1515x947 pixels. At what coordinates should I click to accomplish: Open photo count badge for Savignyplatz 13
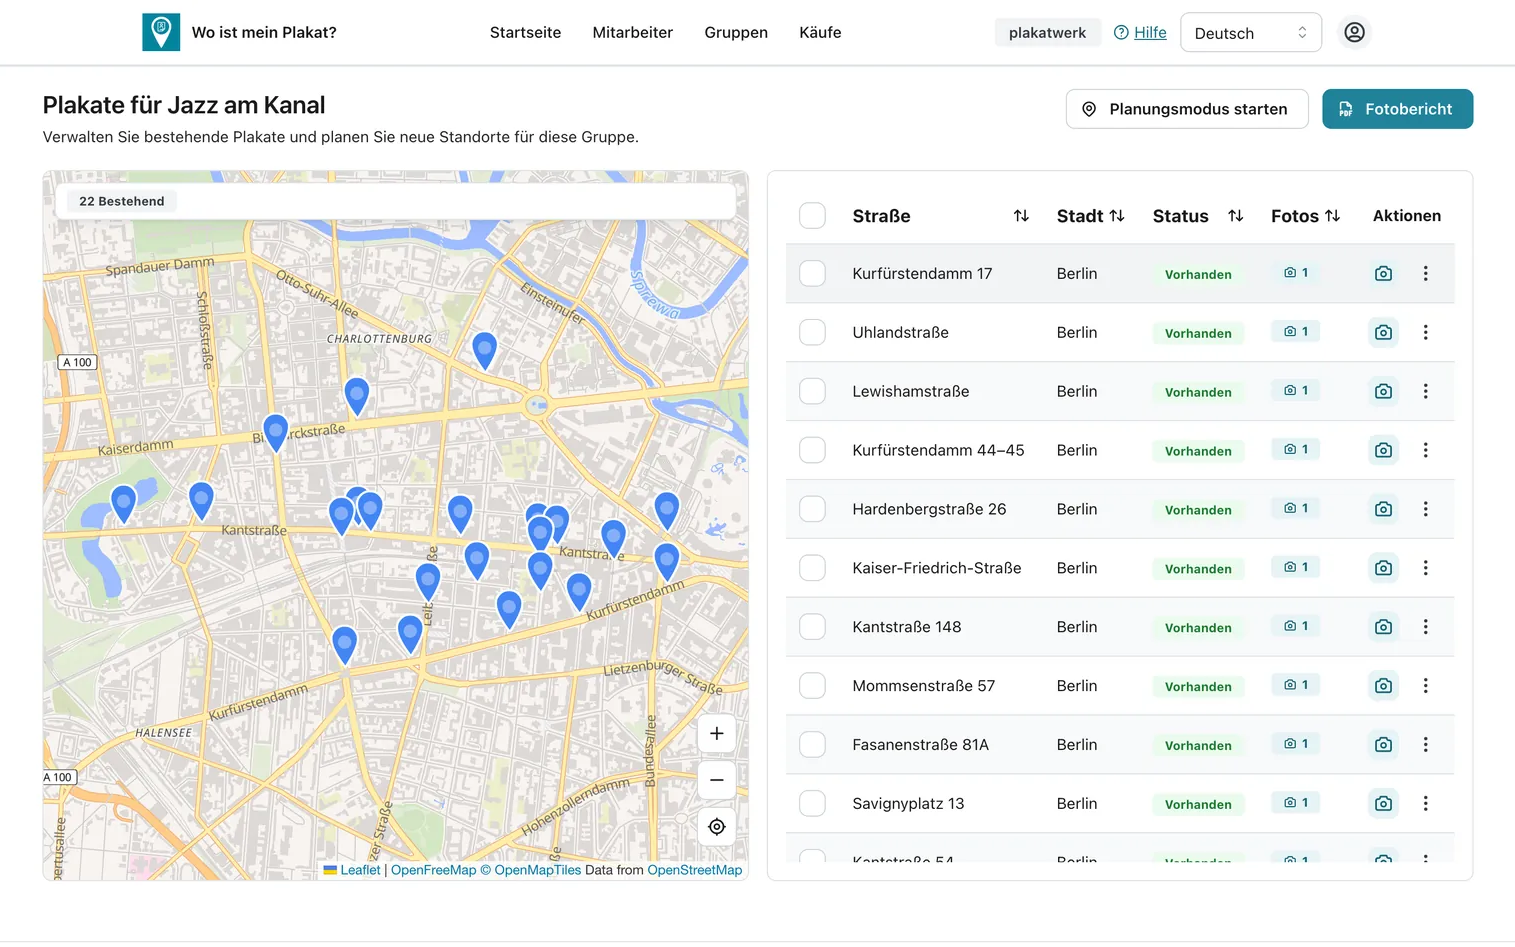[1296, 803]
